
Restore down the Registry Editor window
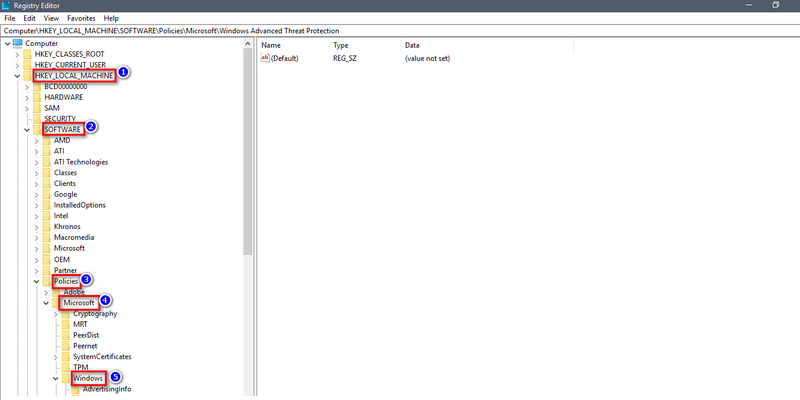pos(776,5)
